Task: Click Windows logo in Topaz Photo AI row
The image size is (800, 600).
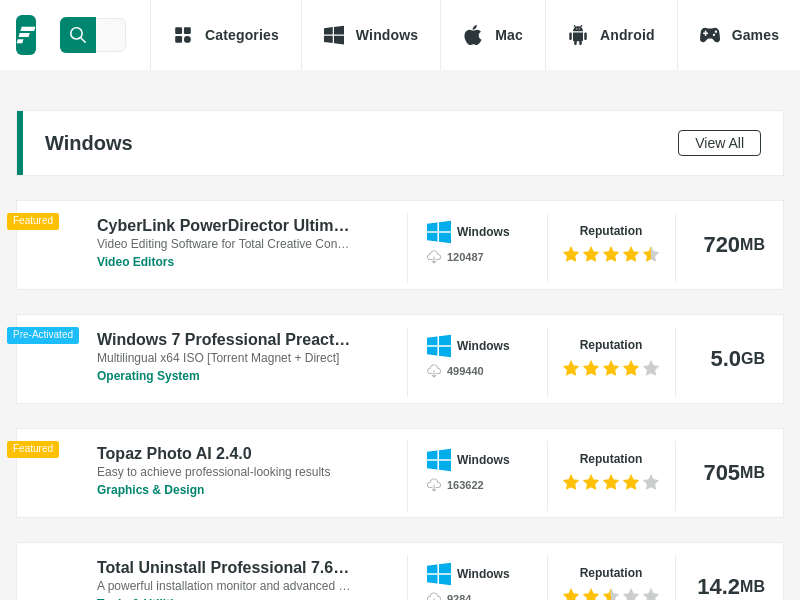Action: (x=439, y=460)
